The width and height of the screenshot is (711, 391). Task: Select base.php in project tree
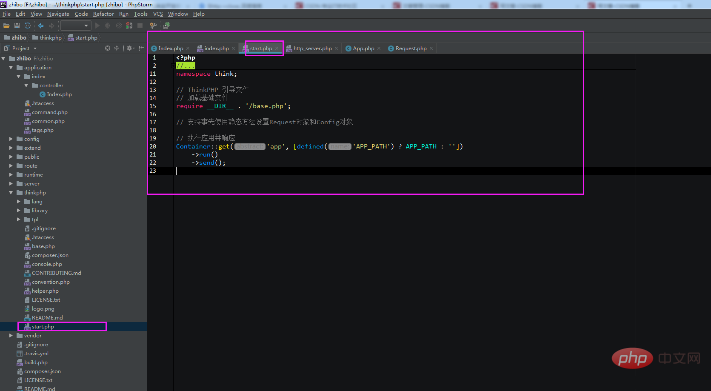pos(39,246)
